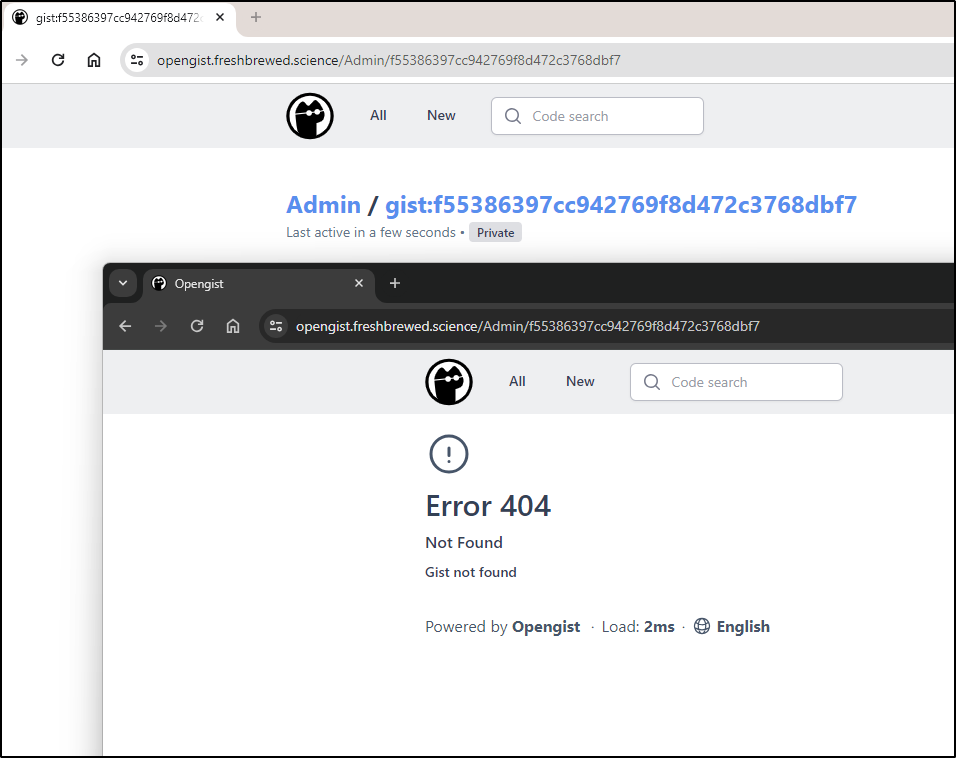Switch language via the English selector
Viewport: 956px width, 758px height.
click(743, 626)
